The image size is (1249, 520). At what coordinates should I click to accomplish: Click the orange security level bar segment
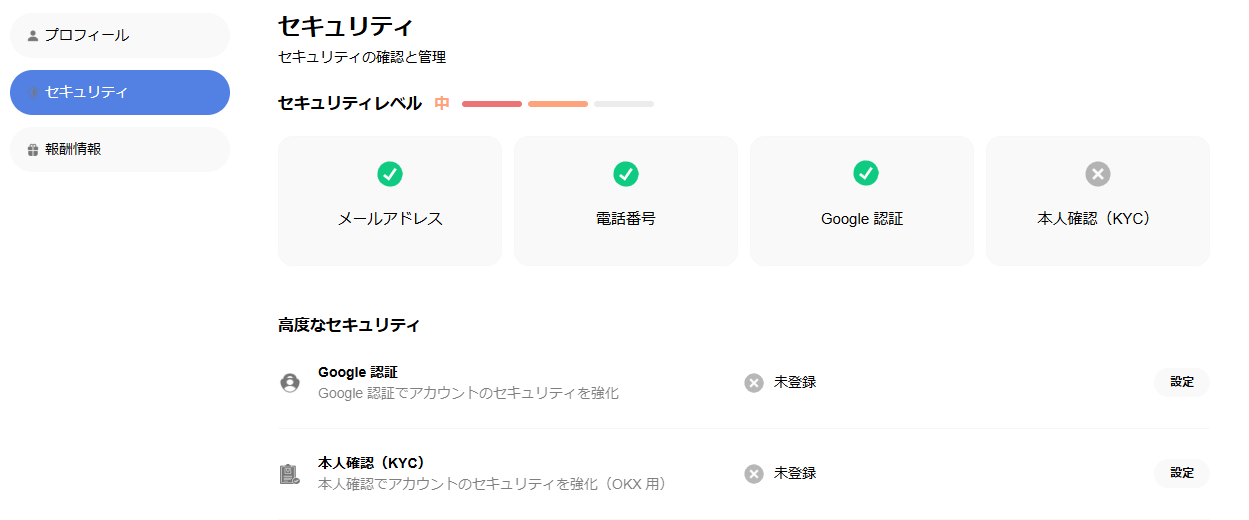tap(558, 104)
